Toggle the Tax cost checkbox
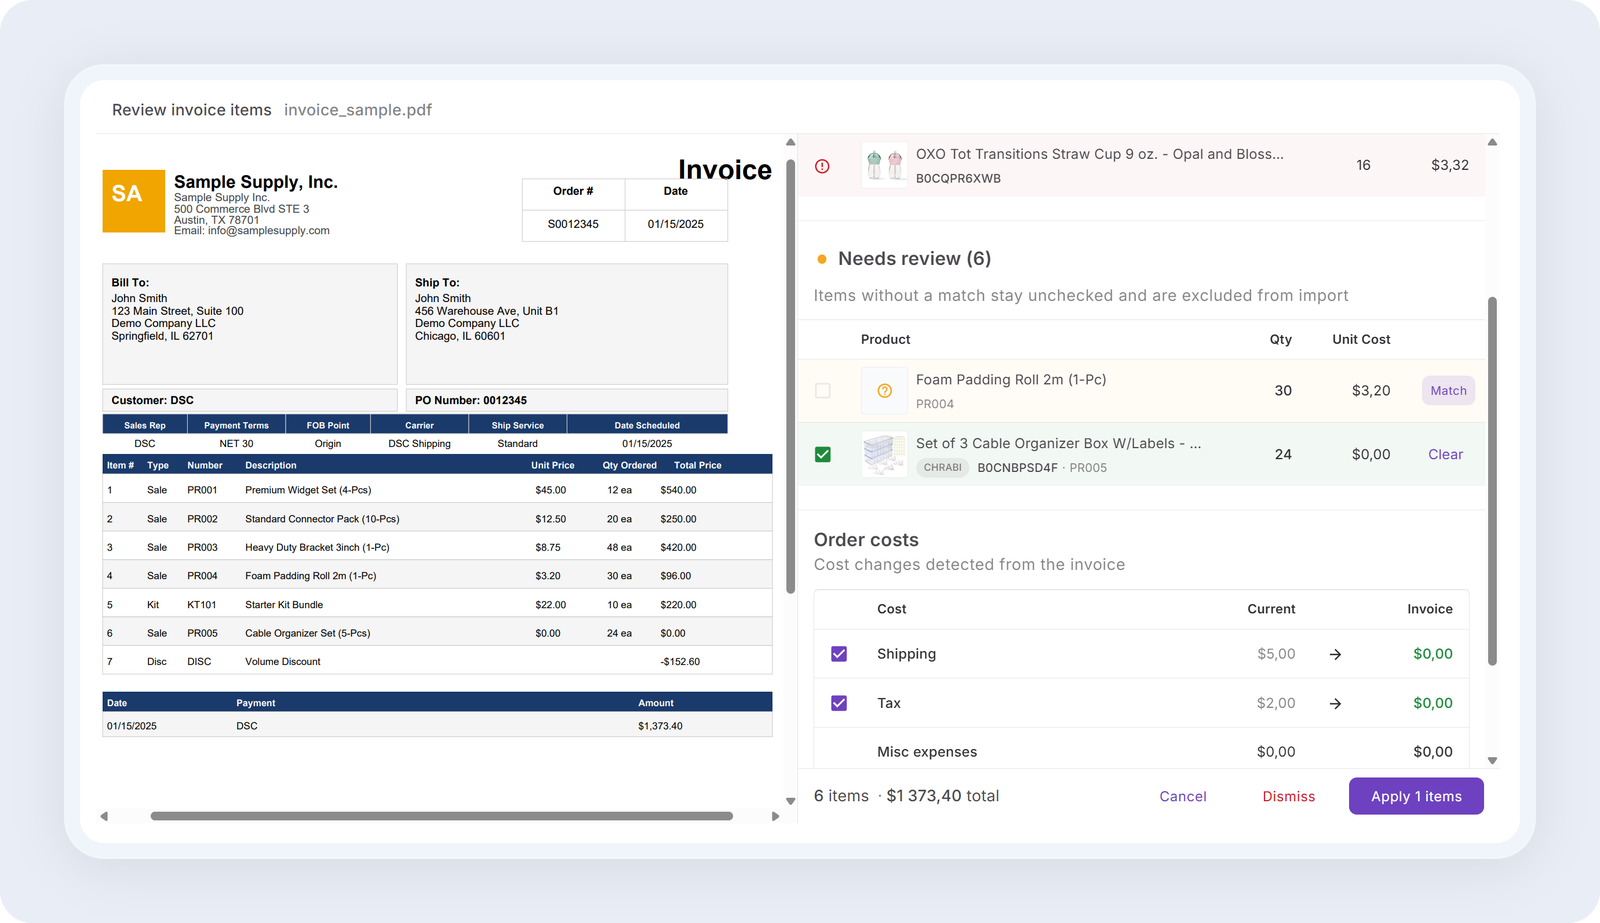This screenshot has width=1600, height=923. pos(839,703)
